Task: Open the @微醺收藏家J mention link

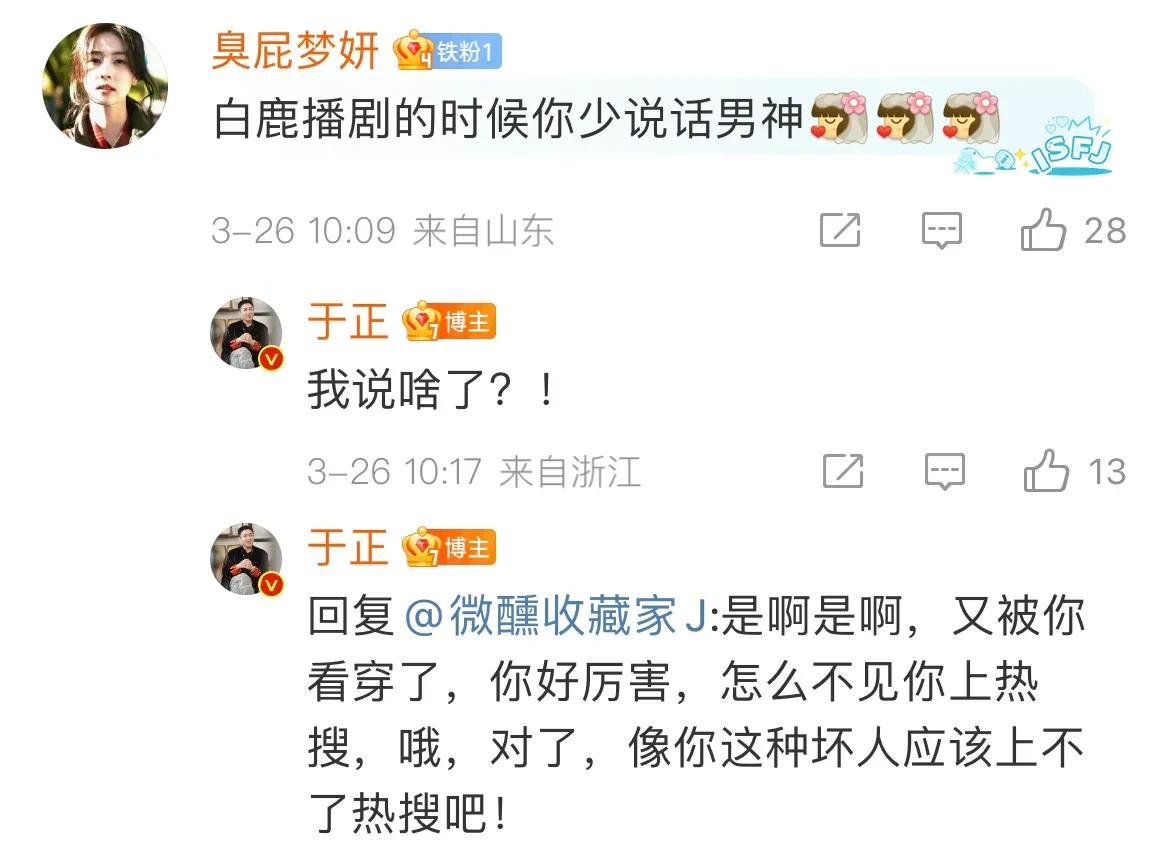Action: [556, 616]
